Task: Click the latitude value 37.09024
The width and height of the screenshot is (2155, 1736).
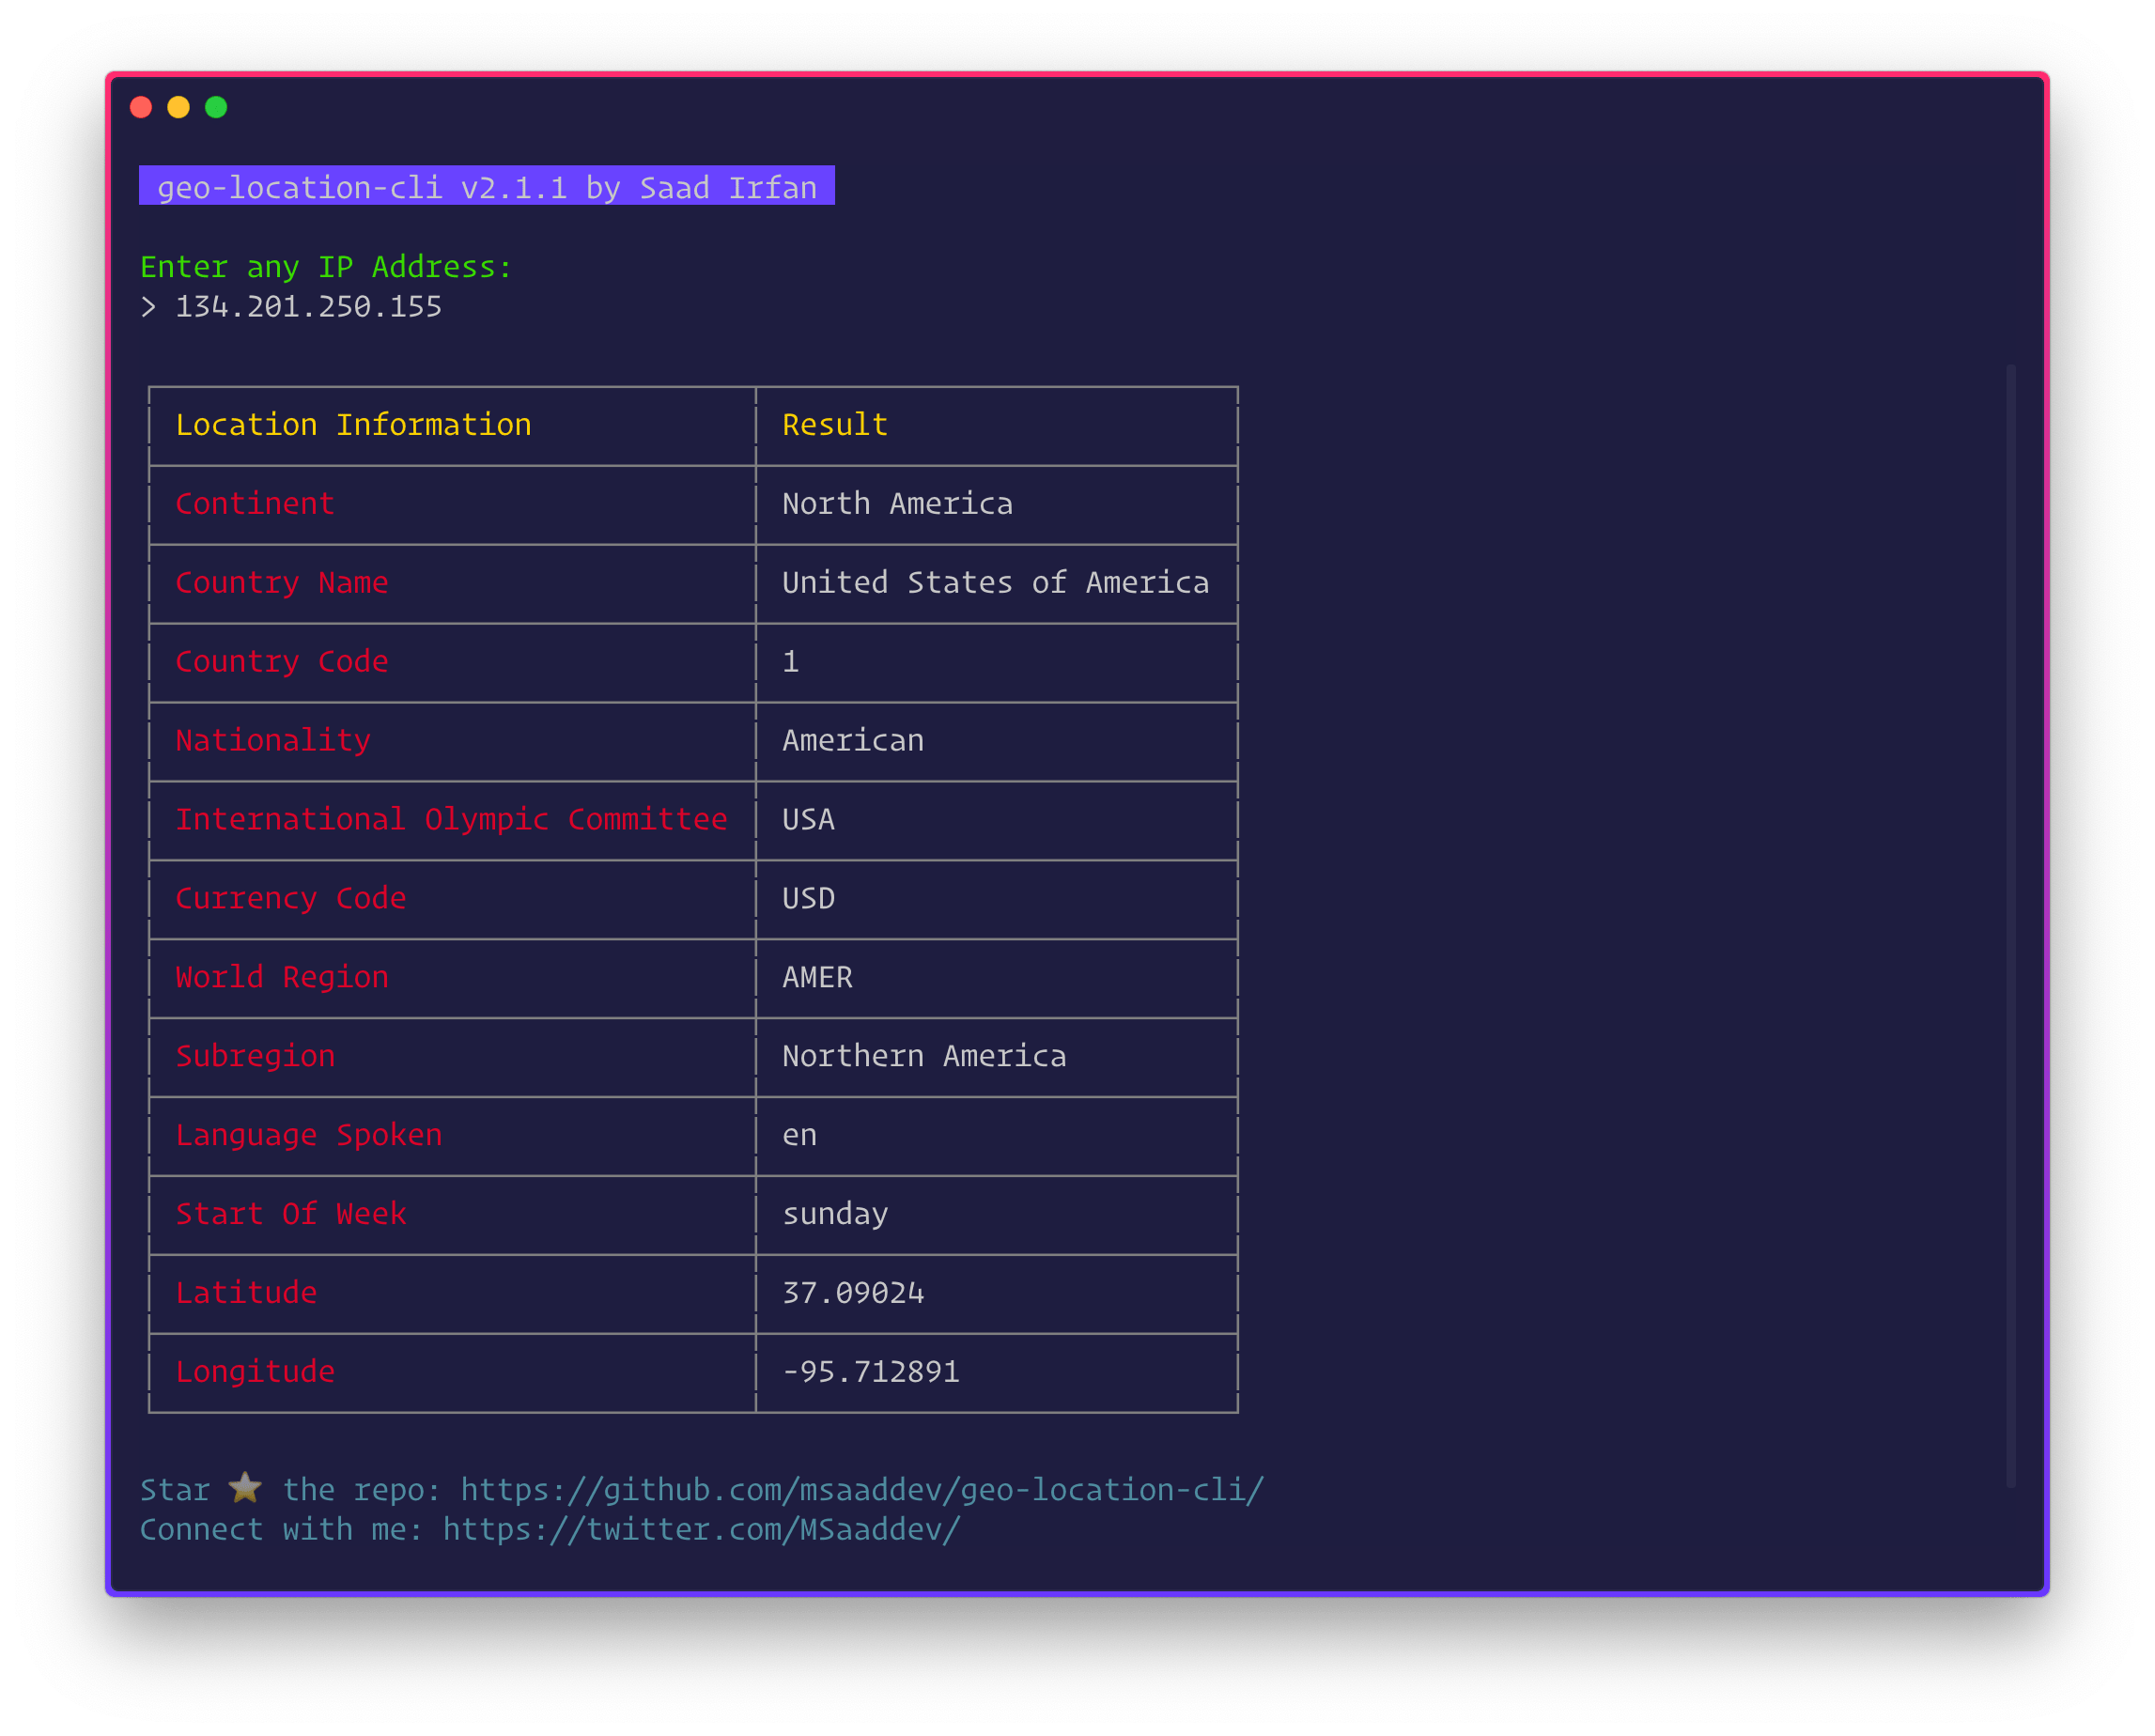Action: pos(853,1293)
